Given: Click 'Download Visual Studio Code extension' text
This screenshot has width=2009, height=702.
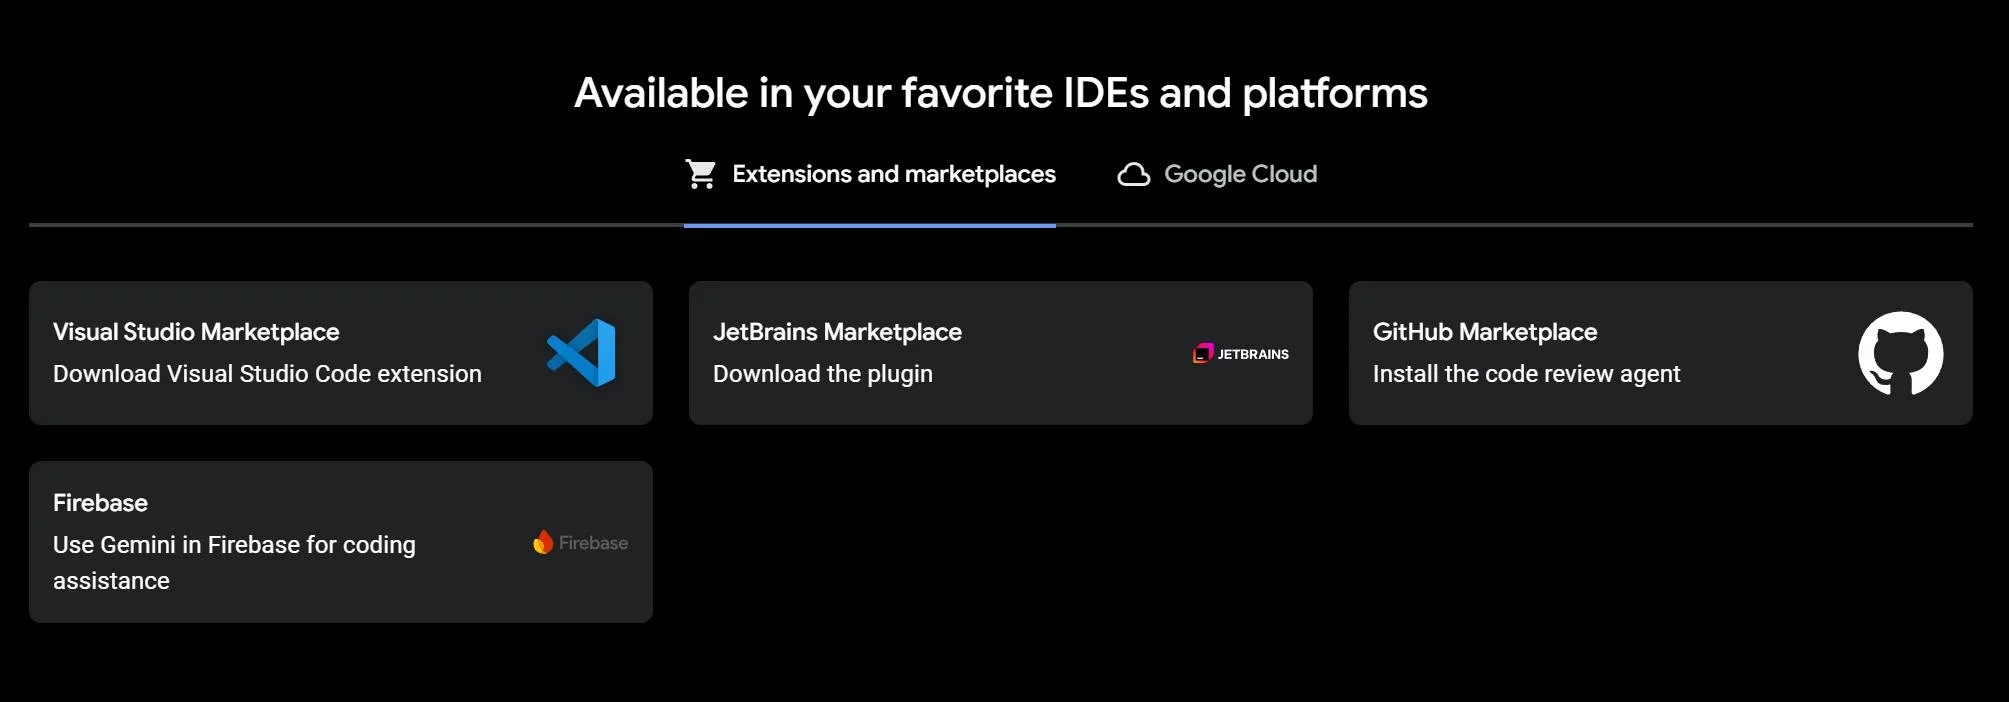Looking at the screenshot, I should point(267,374).
